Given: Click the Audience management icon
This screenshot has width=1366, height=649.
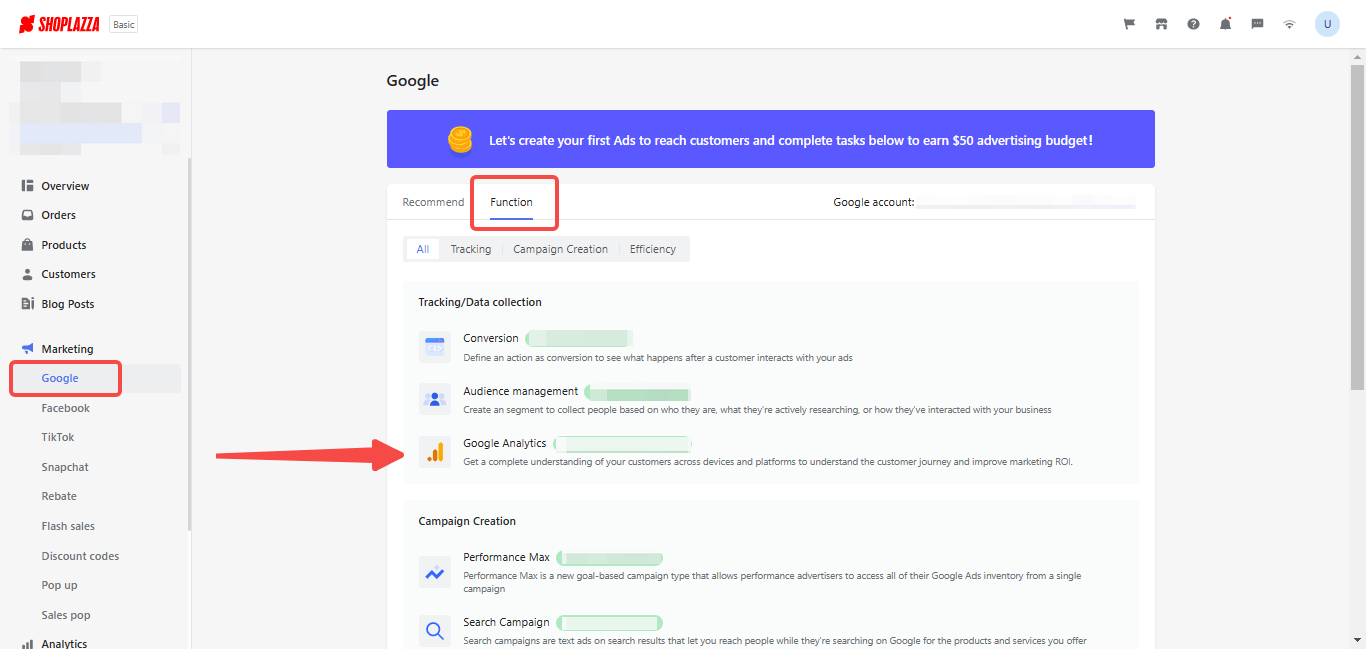Looking at the screenshot, I should (435, 400).
